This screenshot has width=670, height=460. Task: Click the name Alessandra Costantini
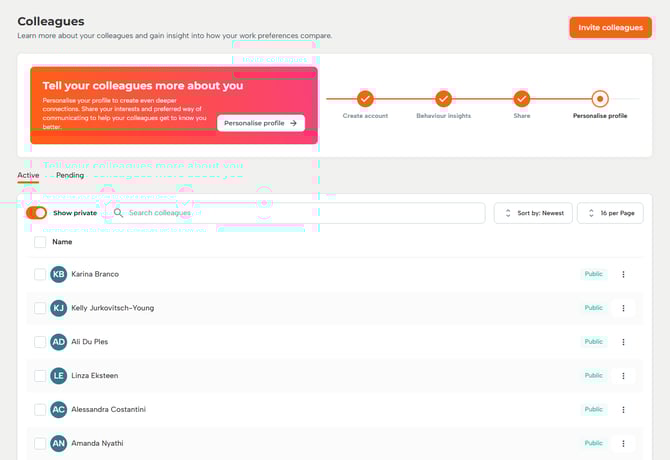coord(109,410)
